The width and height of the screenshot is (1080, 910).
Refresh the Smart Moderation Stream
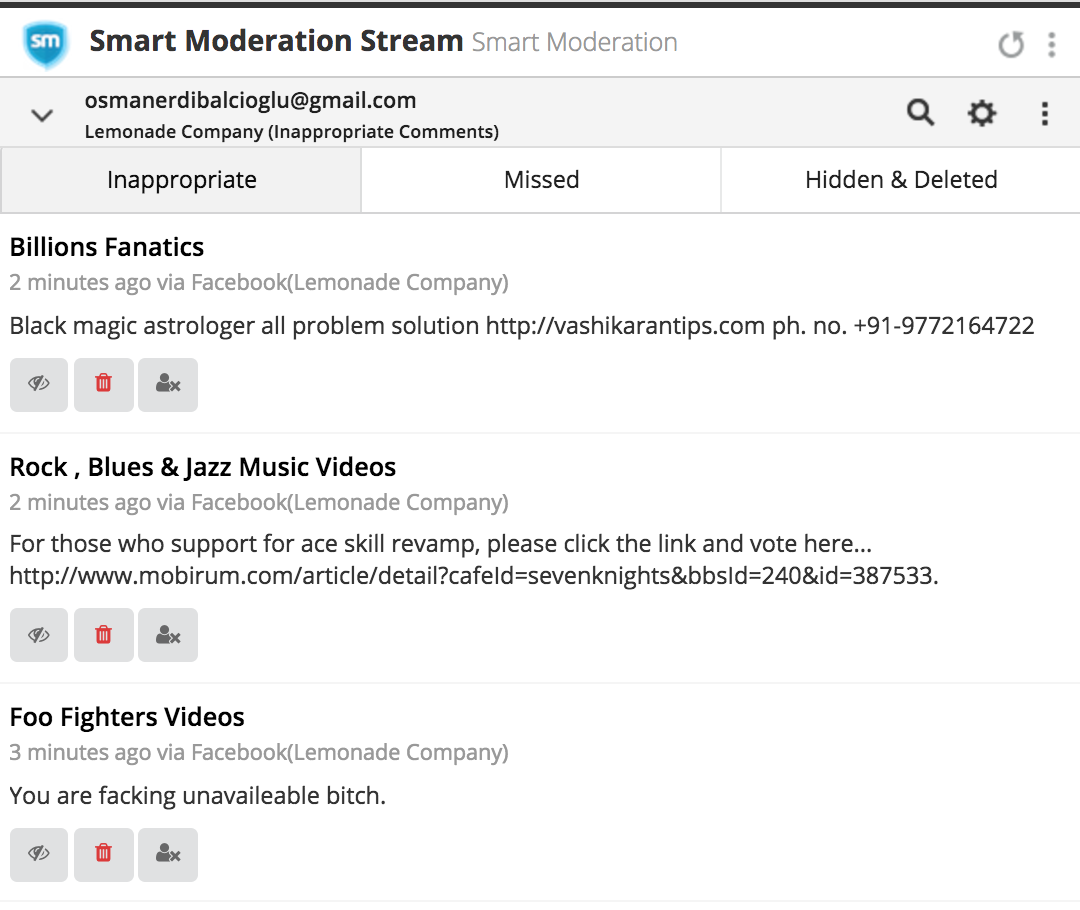tap(1011, 45)
